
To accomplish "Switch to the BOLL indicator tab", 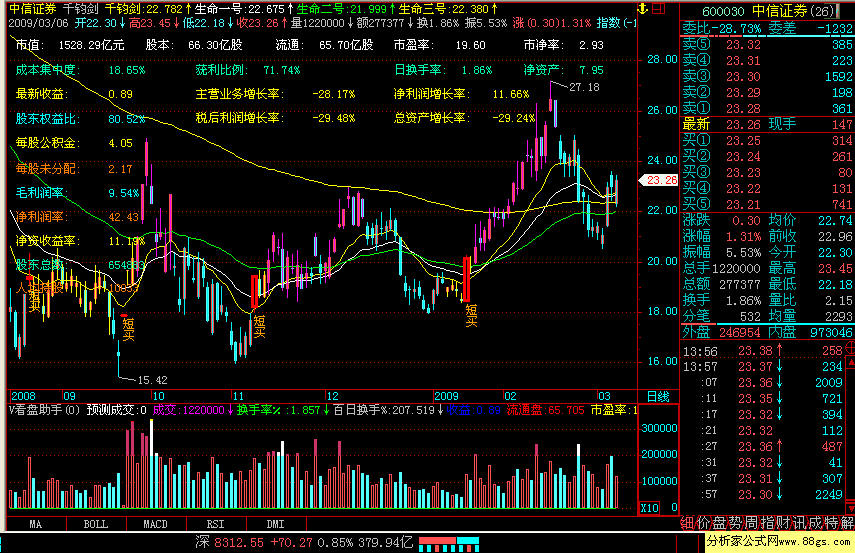I will pyautogui.click(x=95, y=524).
